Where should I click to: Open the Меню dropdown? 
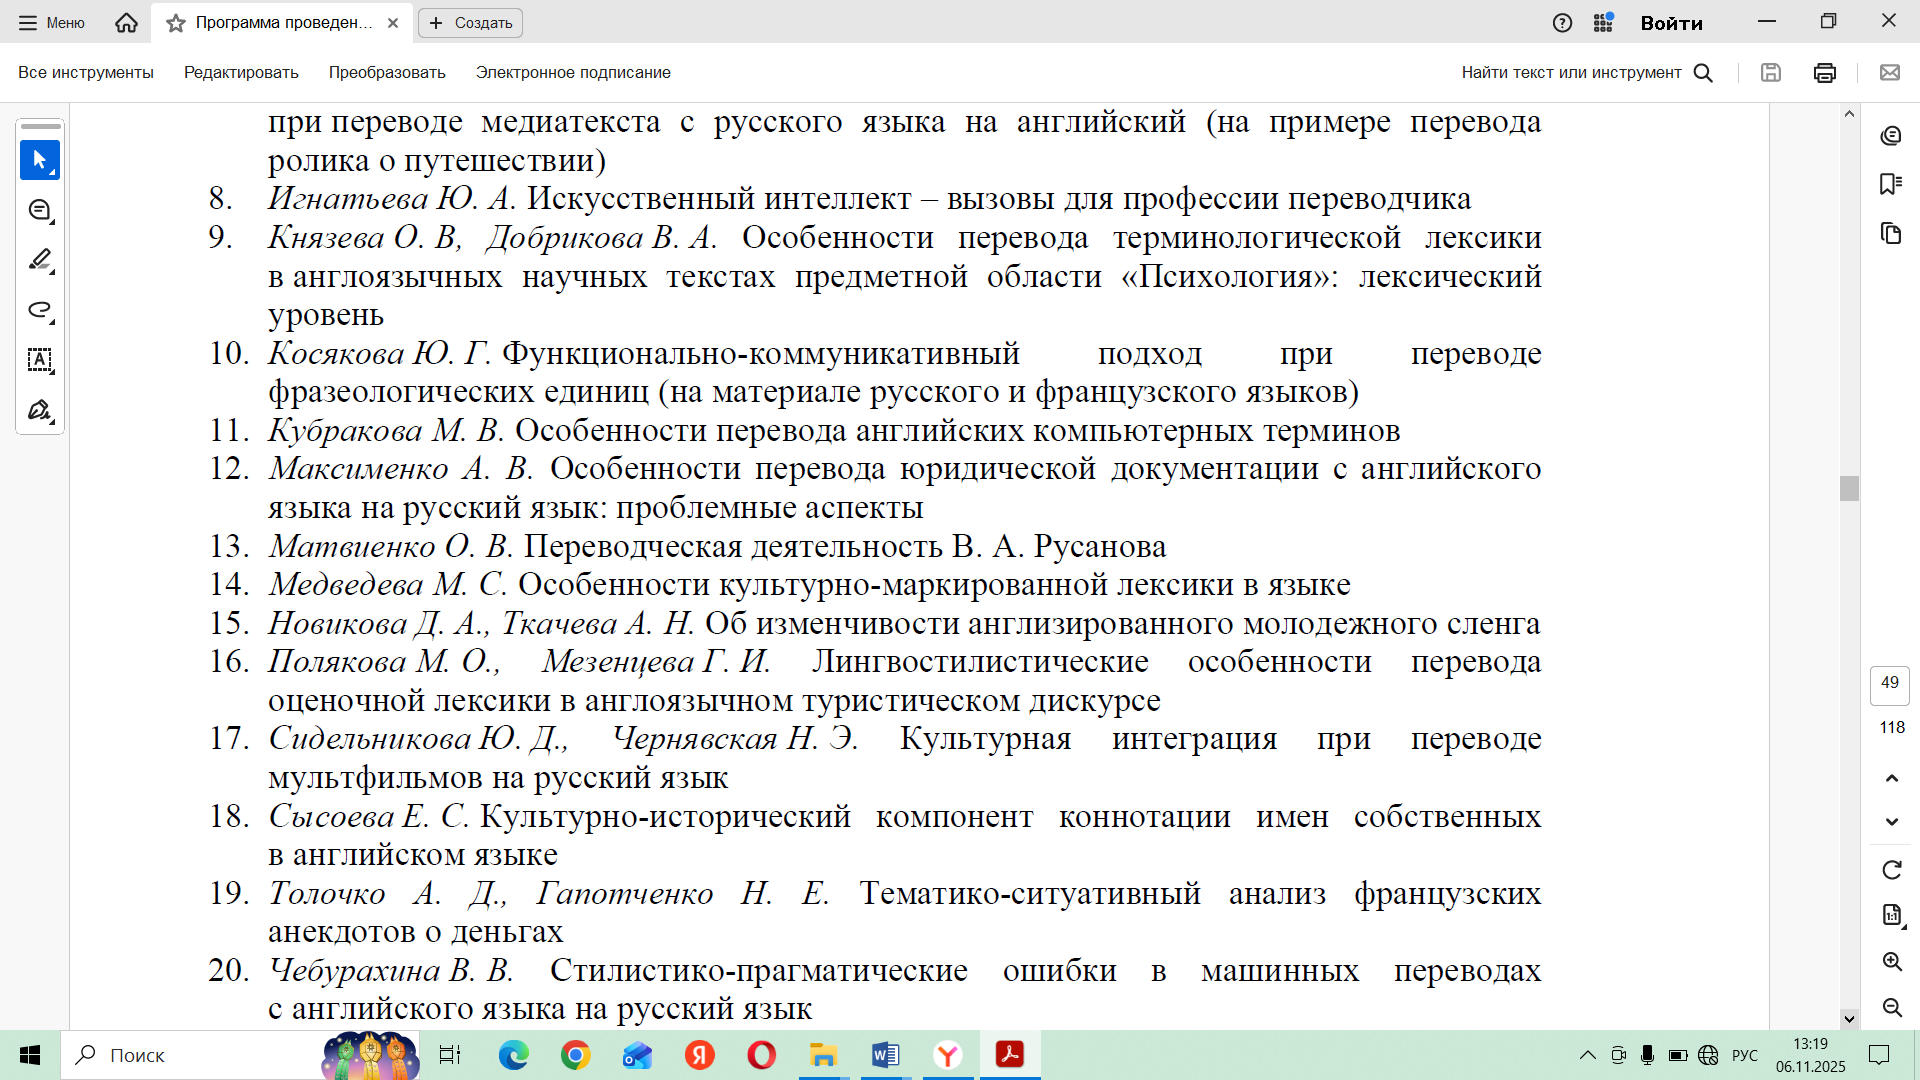(52, 22)
